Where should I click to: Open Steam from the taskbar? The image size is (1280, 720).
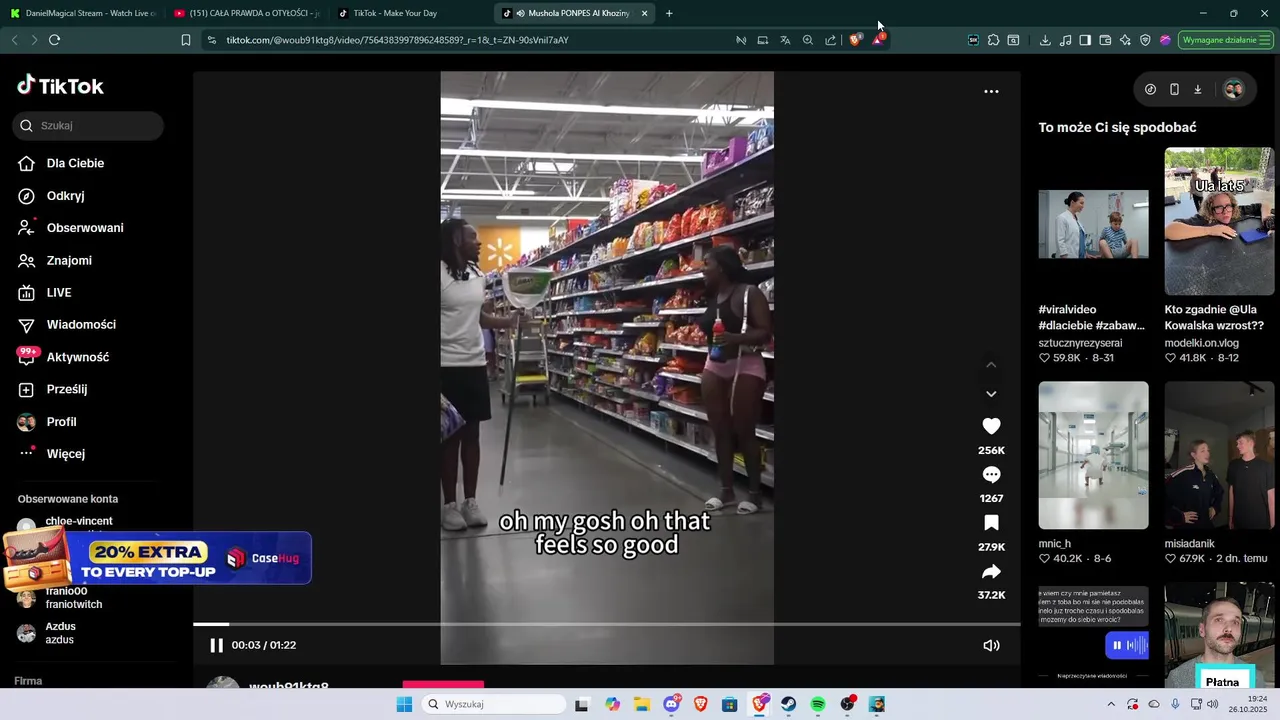[x=789, y=704]
